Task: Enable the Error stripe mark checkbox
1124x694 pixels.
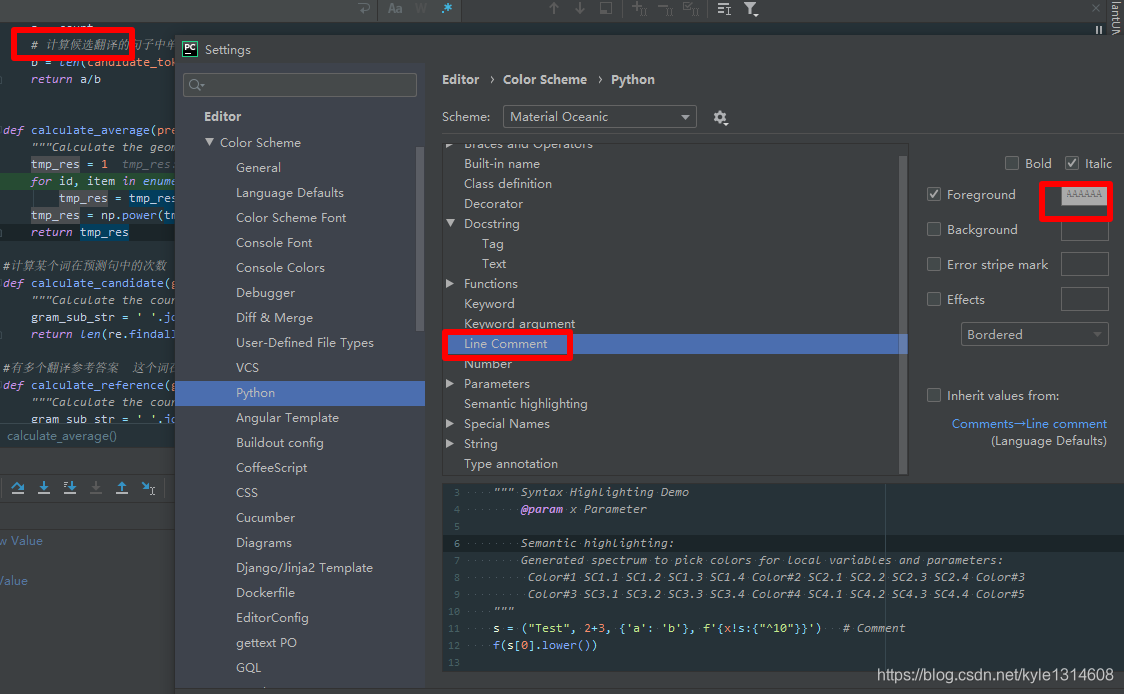Action: pyautogui.click(x=933, y=265)
